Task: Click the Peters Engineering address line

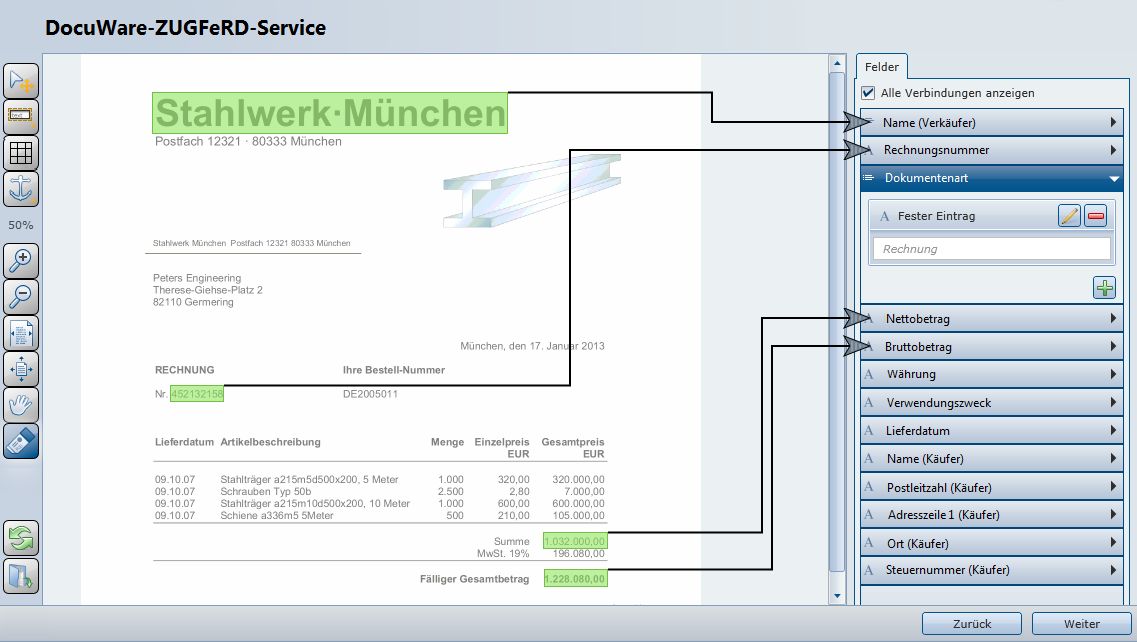Action: coord(197,278)
